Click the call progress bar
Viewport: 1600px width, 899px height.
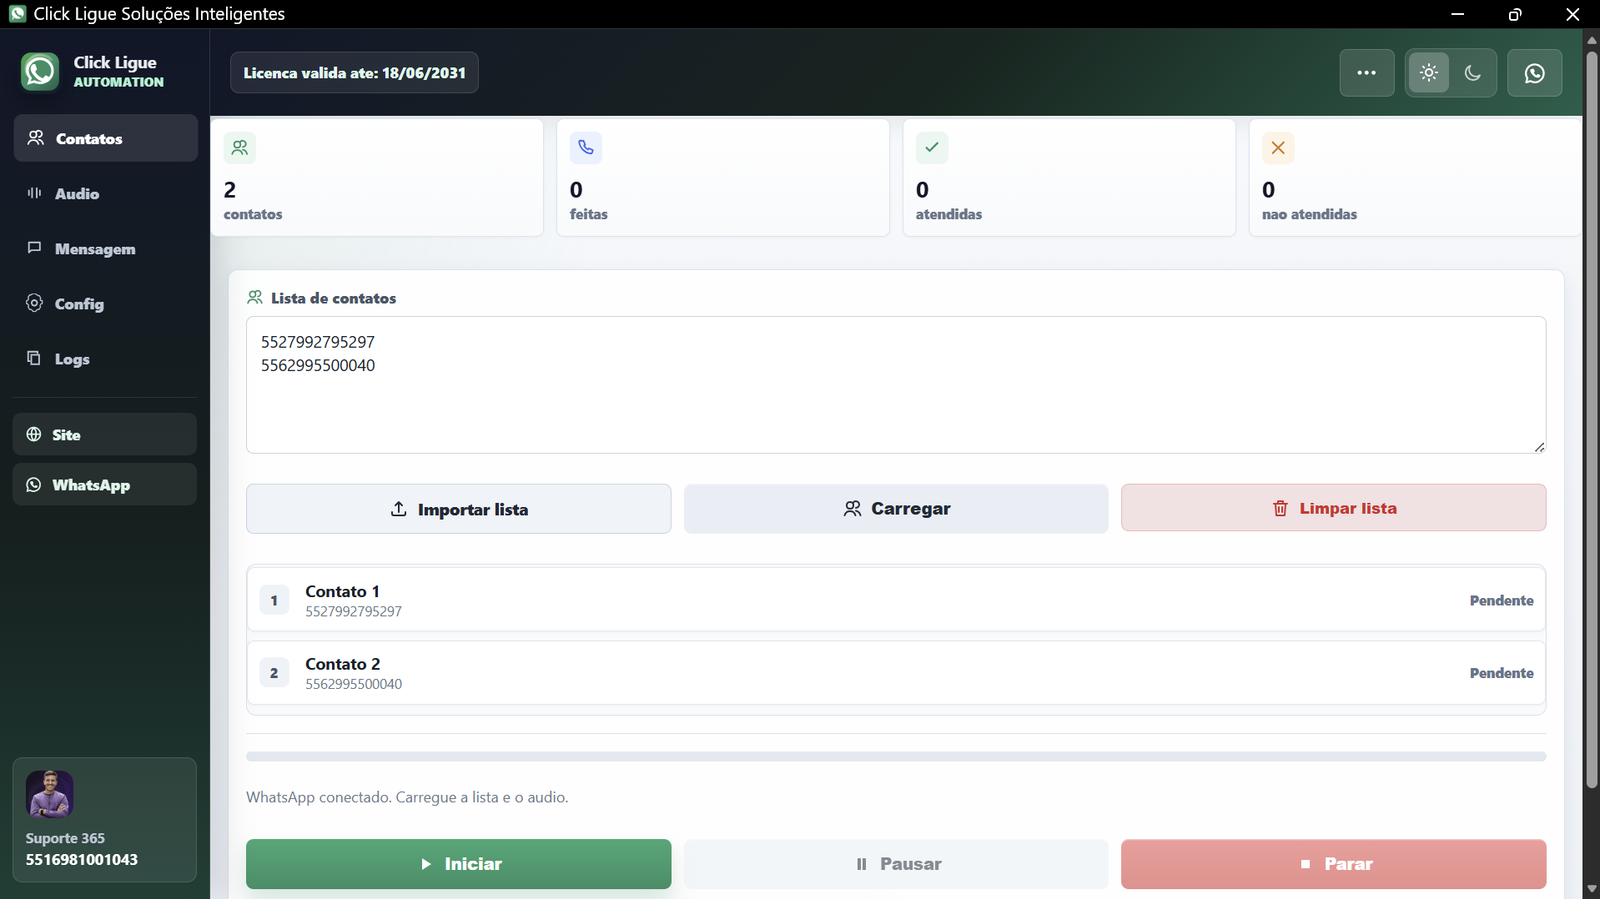click(896, 757)
